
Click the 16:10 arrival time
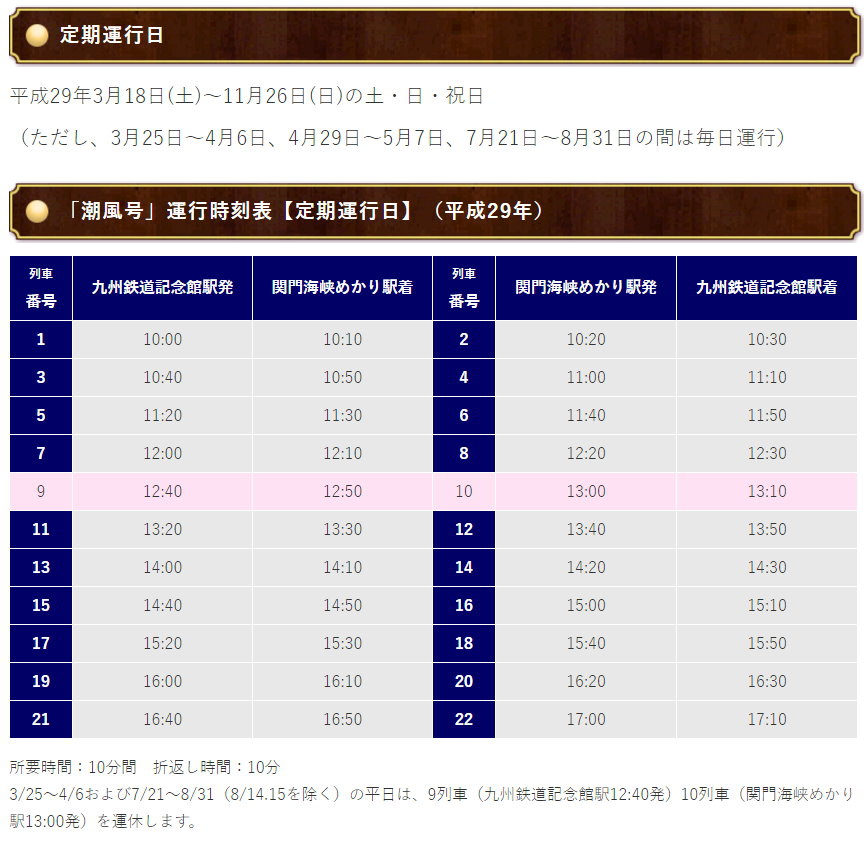[342, 681]
